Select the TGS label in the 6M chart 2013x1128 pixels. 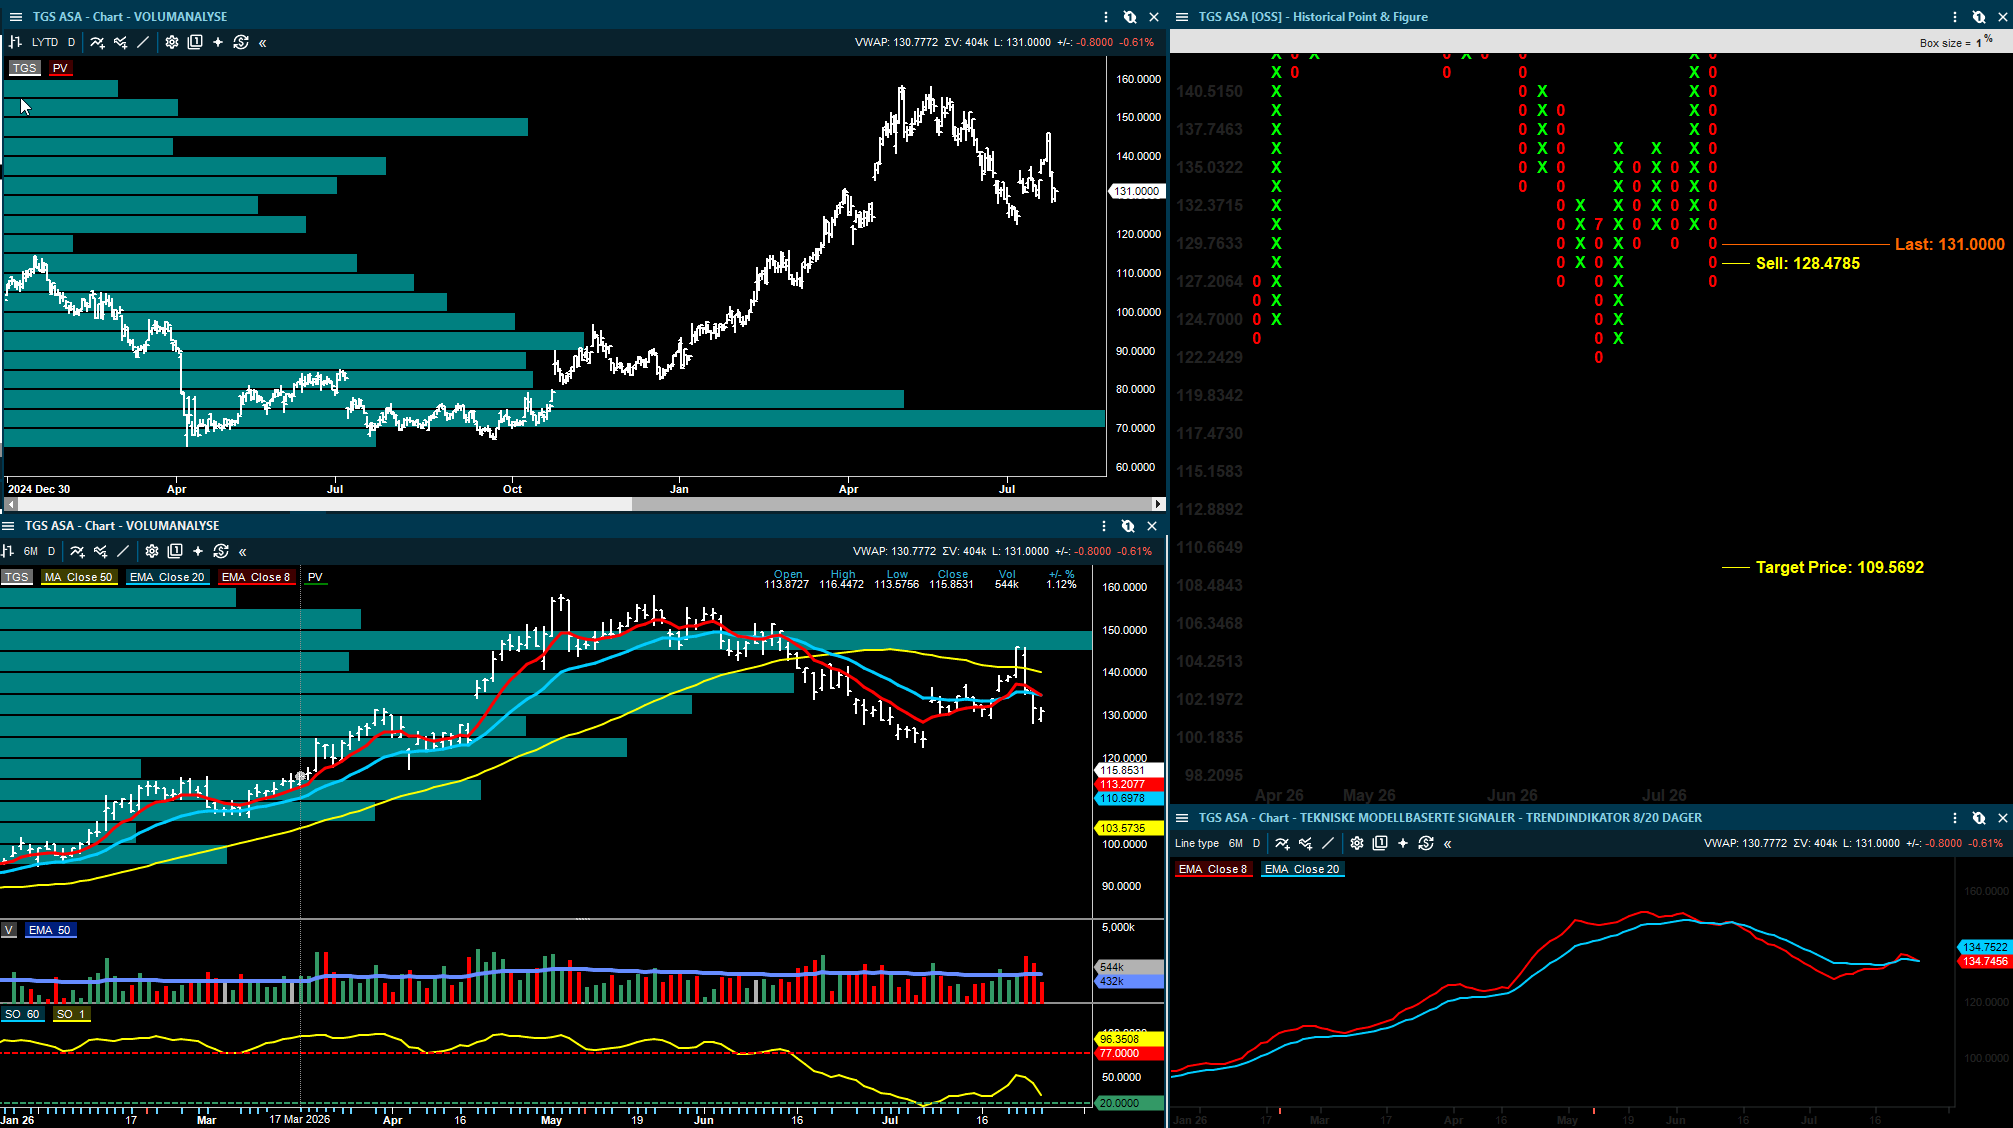point(16,577)
